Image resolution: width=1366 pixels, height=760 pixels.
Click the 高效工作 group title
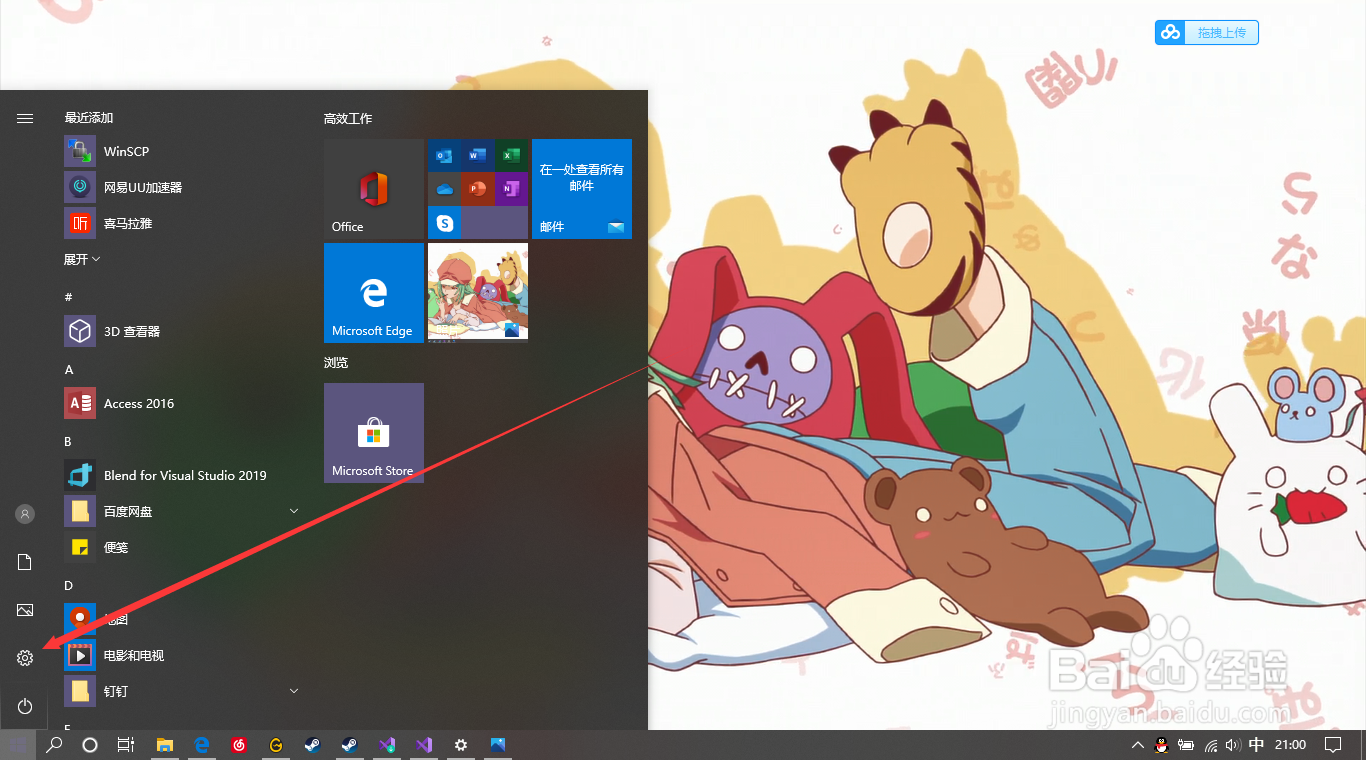tap(348, 118)
